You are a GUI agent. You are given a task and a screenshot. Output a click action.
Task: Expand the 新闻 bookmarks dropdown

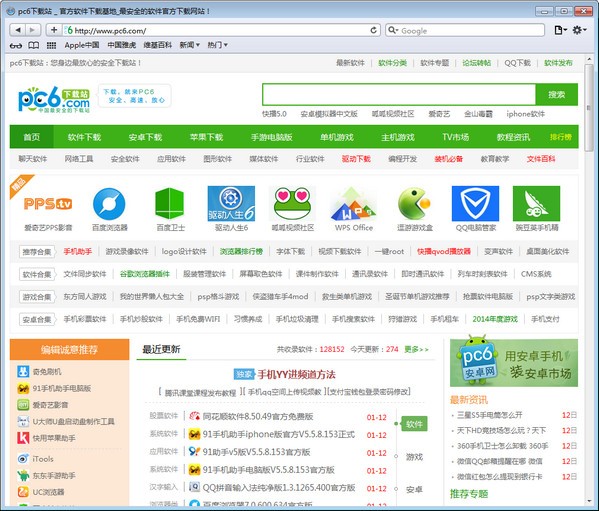189,45
